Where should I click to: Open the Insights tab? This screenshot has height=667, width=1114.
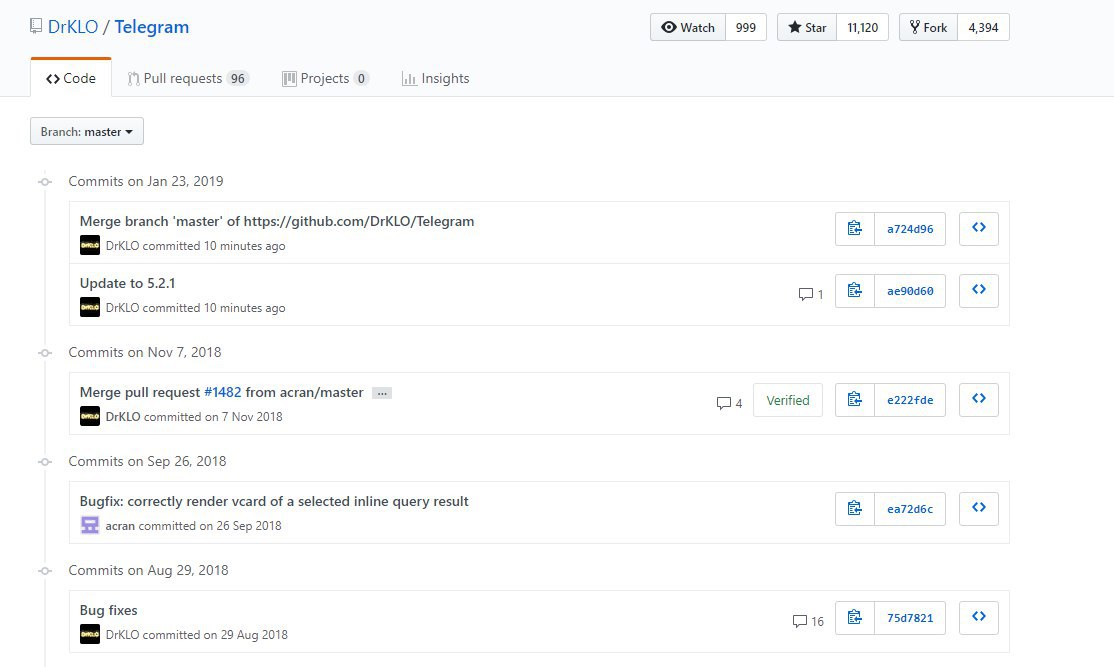[x=436, y=78]
